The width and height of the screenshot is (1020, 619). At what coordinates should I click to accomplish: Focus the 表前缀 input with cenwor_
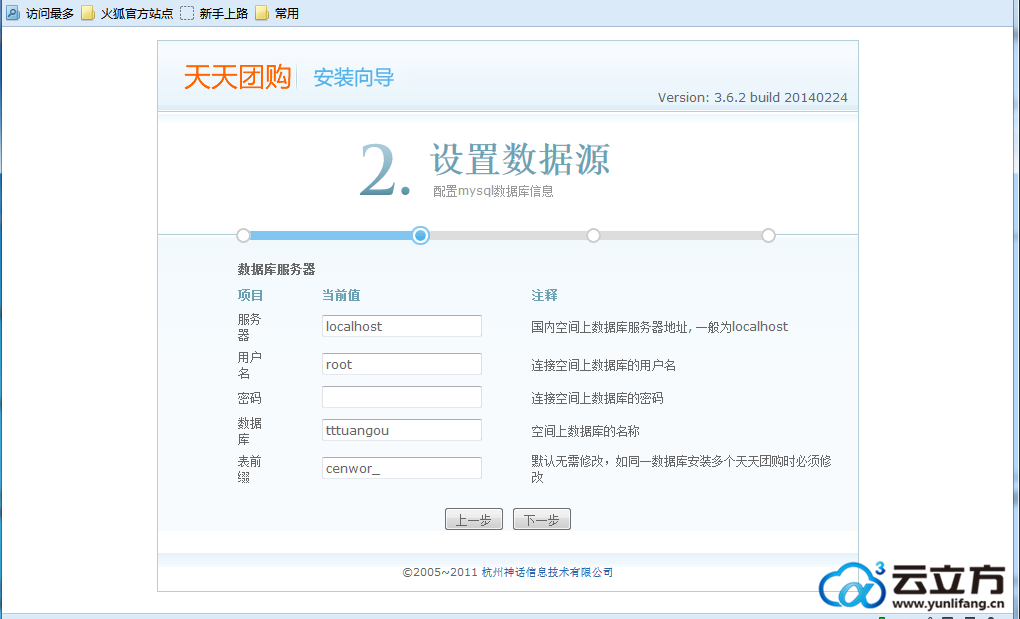click(401, 468)
